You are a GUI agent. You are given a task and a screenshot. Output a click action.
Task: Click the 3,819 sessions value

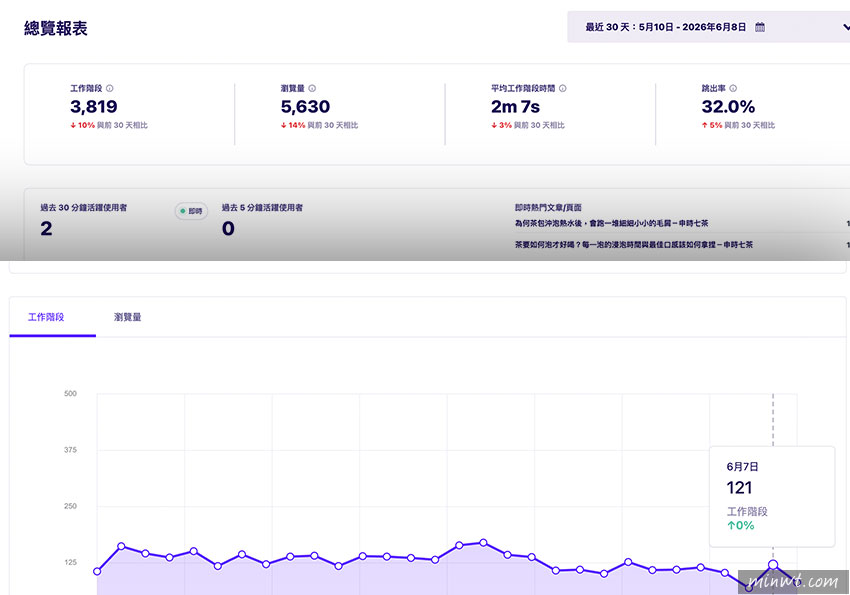94,107
